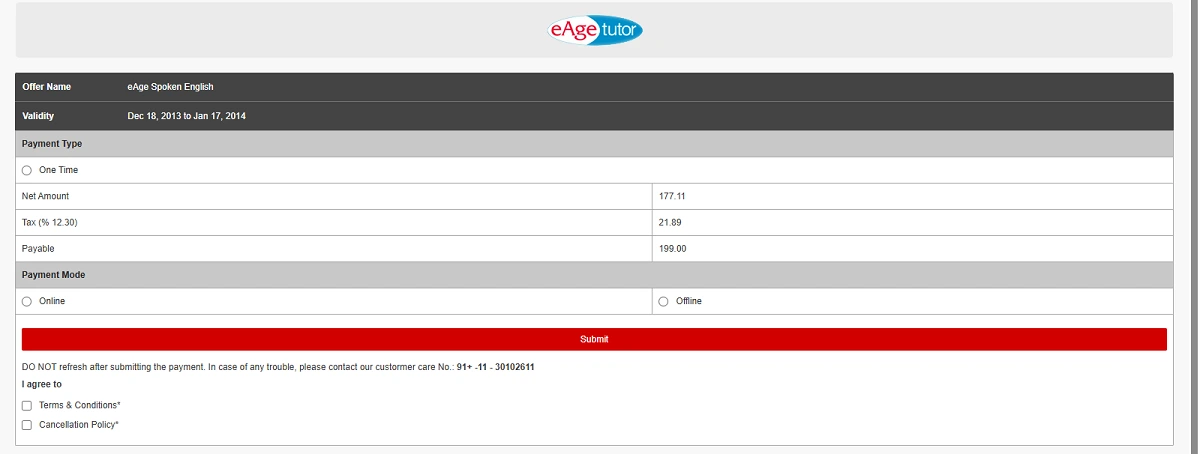
Task: Click the "I agree to" heading
Action: tap(42, 384)
